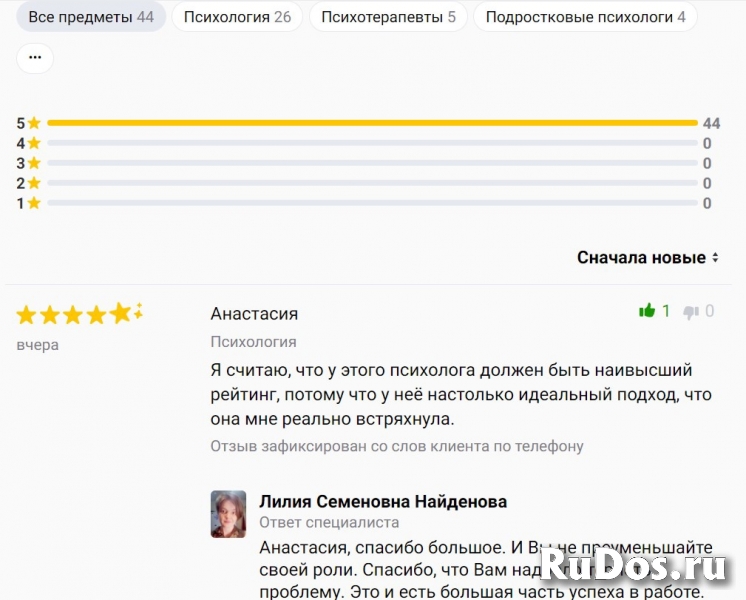Switch to 'Психотерапевты 5' filter
This screenshot has width=746, height=600.
[x=388, y=17]
